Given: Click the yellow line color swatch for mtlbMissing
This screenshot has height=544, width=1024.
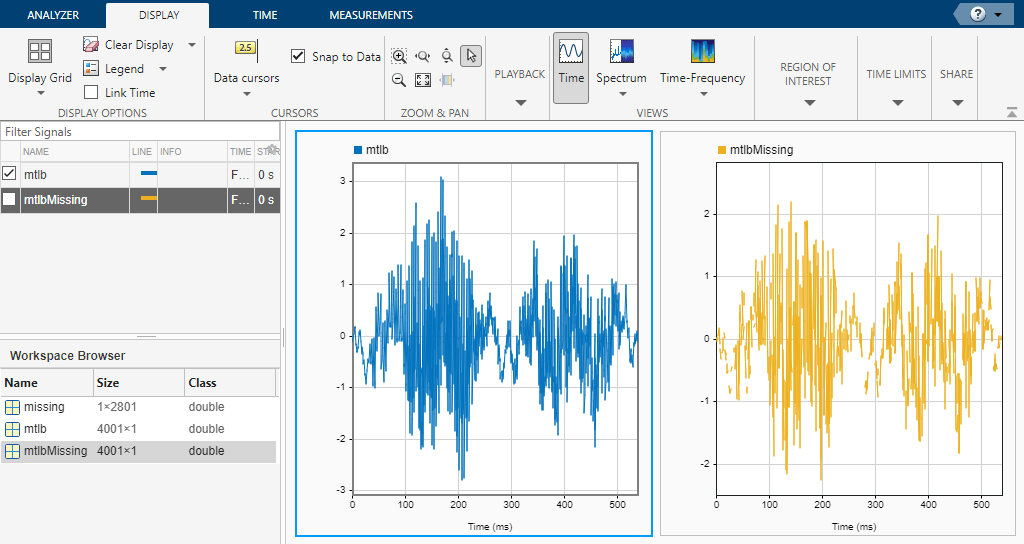Looking at the screenshot, I should (149, 198).
